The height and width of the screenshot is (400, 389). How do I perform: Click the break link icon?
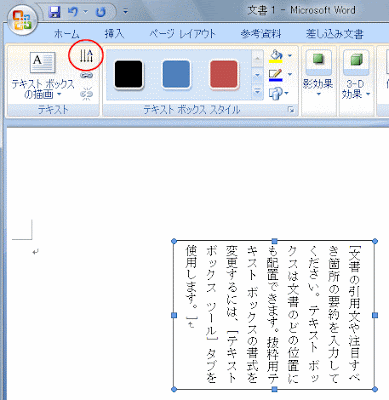87,94
